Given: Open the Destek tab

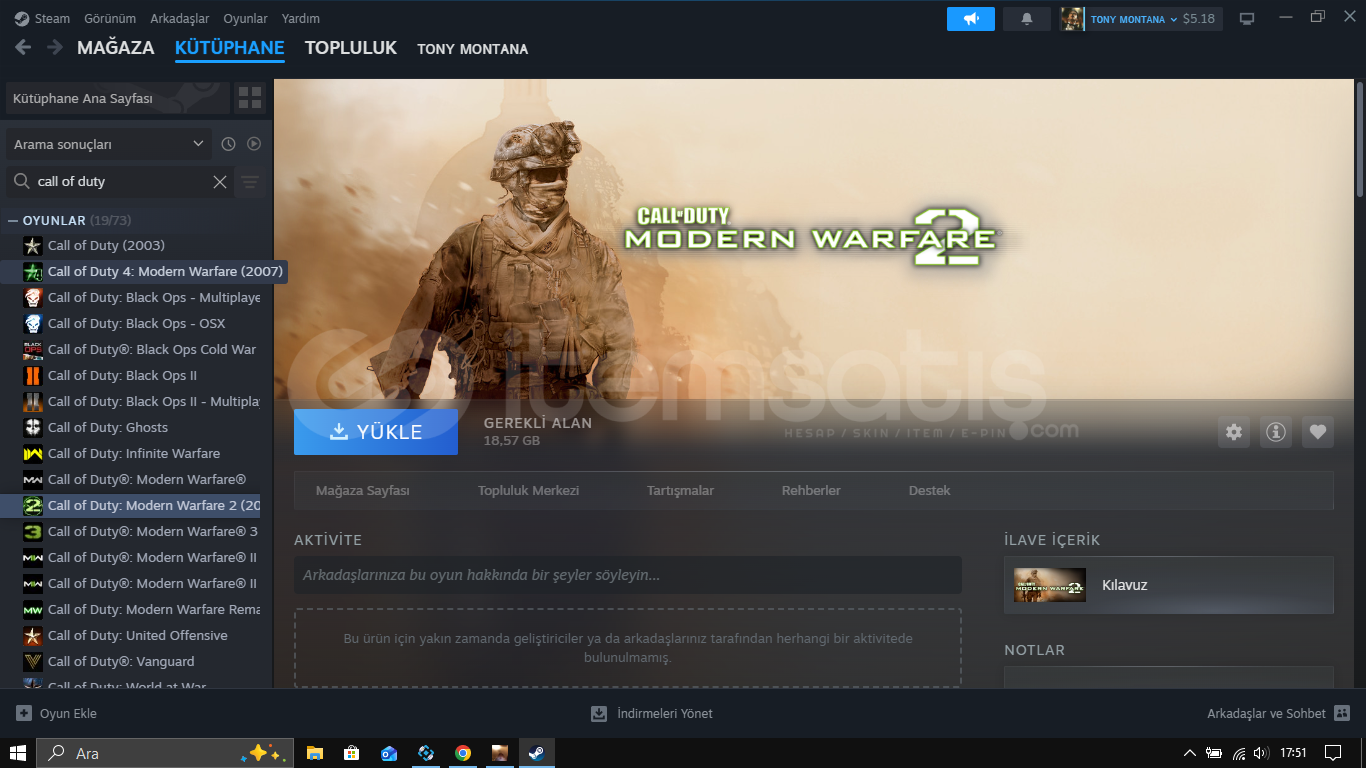Looking at the screenshot, I should point(929,491).
